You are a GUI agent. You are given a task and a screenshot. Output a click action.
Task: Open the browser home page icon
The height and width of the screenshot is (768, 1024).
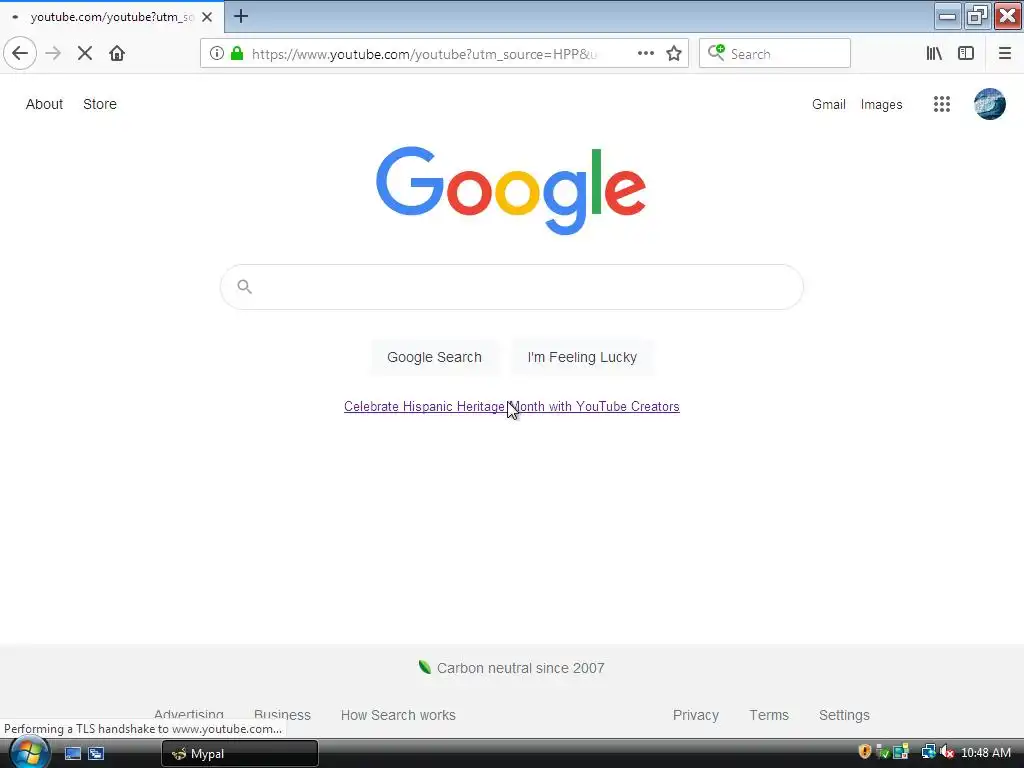[117, 53]
